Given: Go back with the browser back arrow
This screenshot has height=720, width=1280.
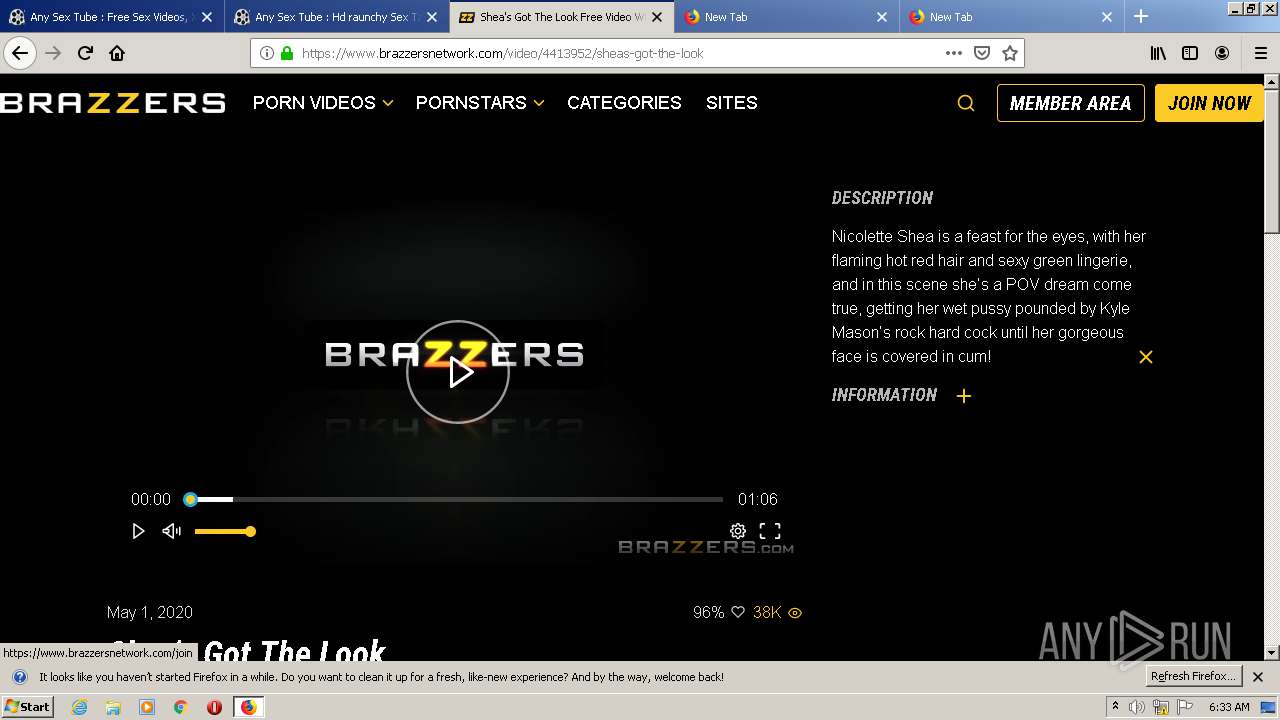Looking at the screenshot, I should click(x=20, y=53).
